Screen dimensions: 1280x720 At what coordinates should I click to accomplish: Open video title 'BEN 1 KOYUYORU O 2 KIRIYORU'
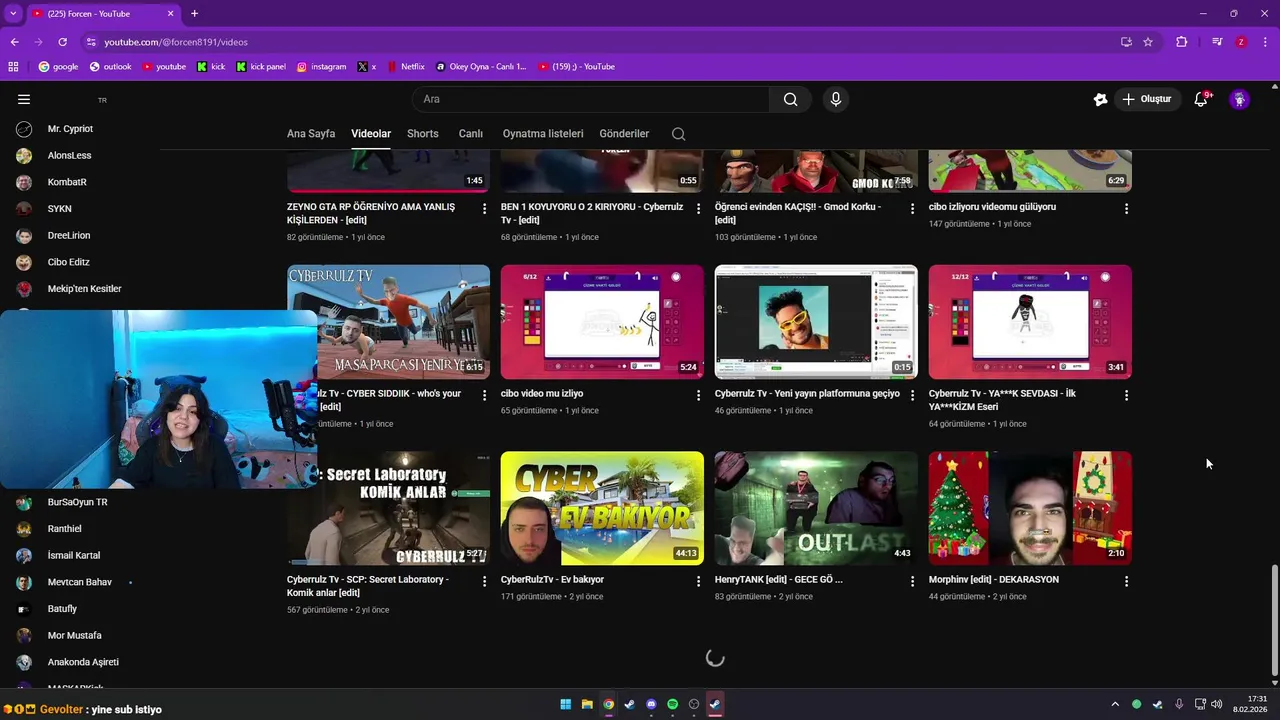click(x=592, y=213)
